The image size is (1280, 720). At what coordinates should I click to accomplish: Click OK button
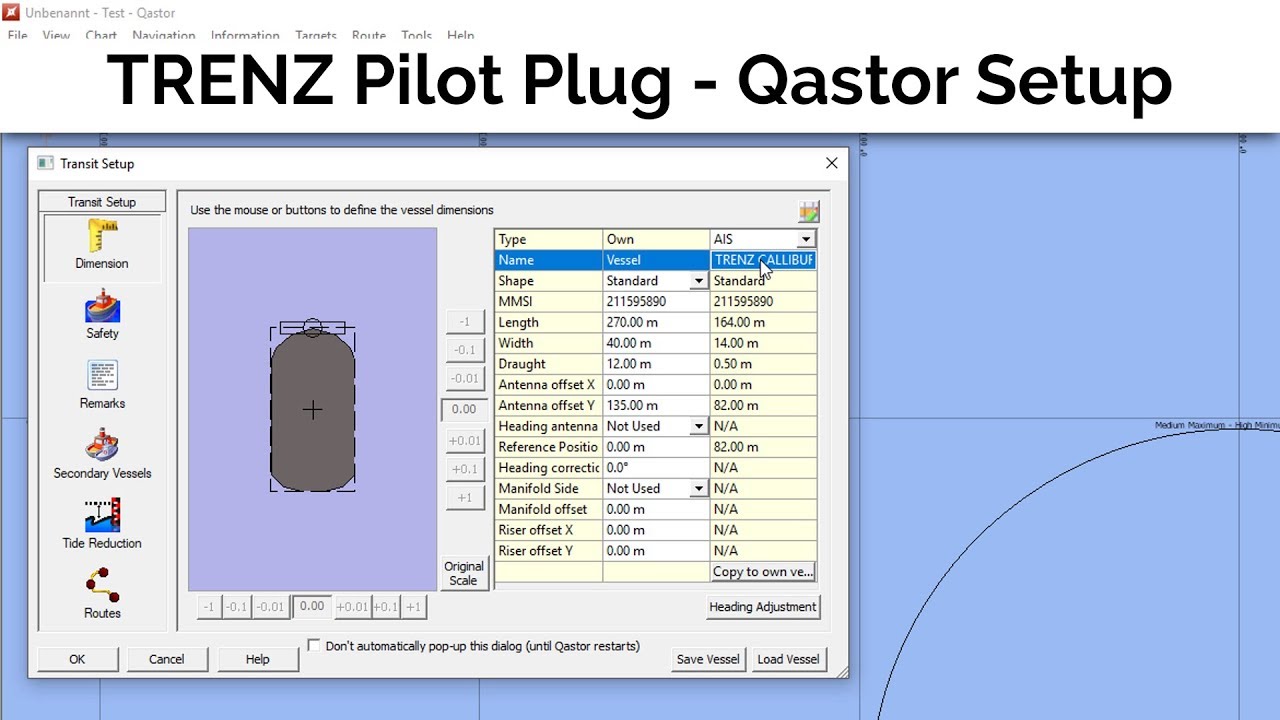tap(77, 659)
